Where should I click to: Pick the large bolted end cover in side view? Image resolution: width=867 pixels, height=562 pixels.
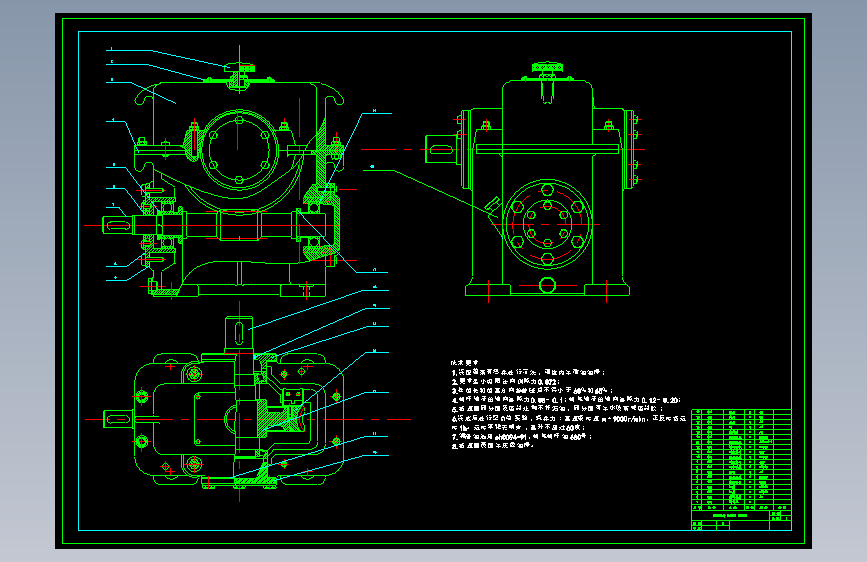[x=547, y=224]
